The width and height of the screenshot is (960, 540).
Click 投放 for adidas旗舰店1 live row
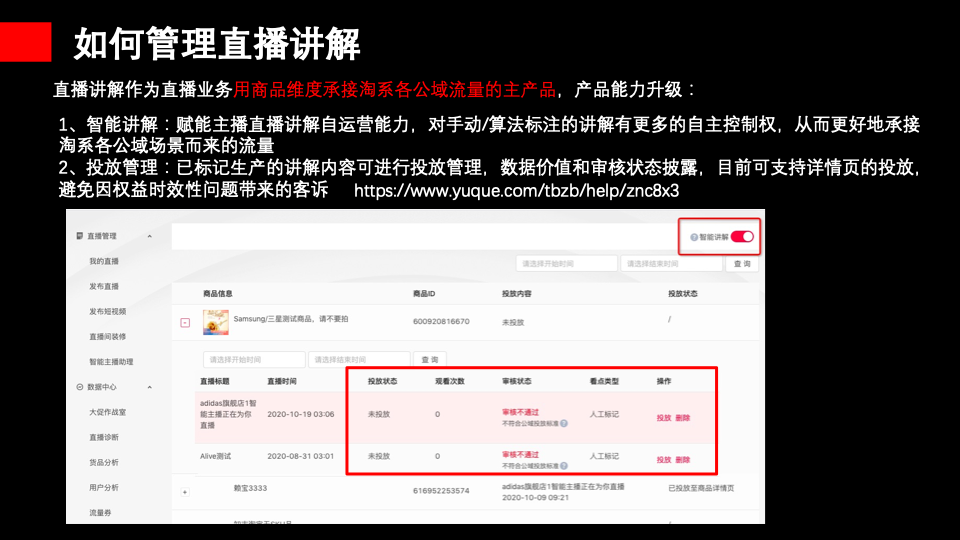tap(664, 418)
